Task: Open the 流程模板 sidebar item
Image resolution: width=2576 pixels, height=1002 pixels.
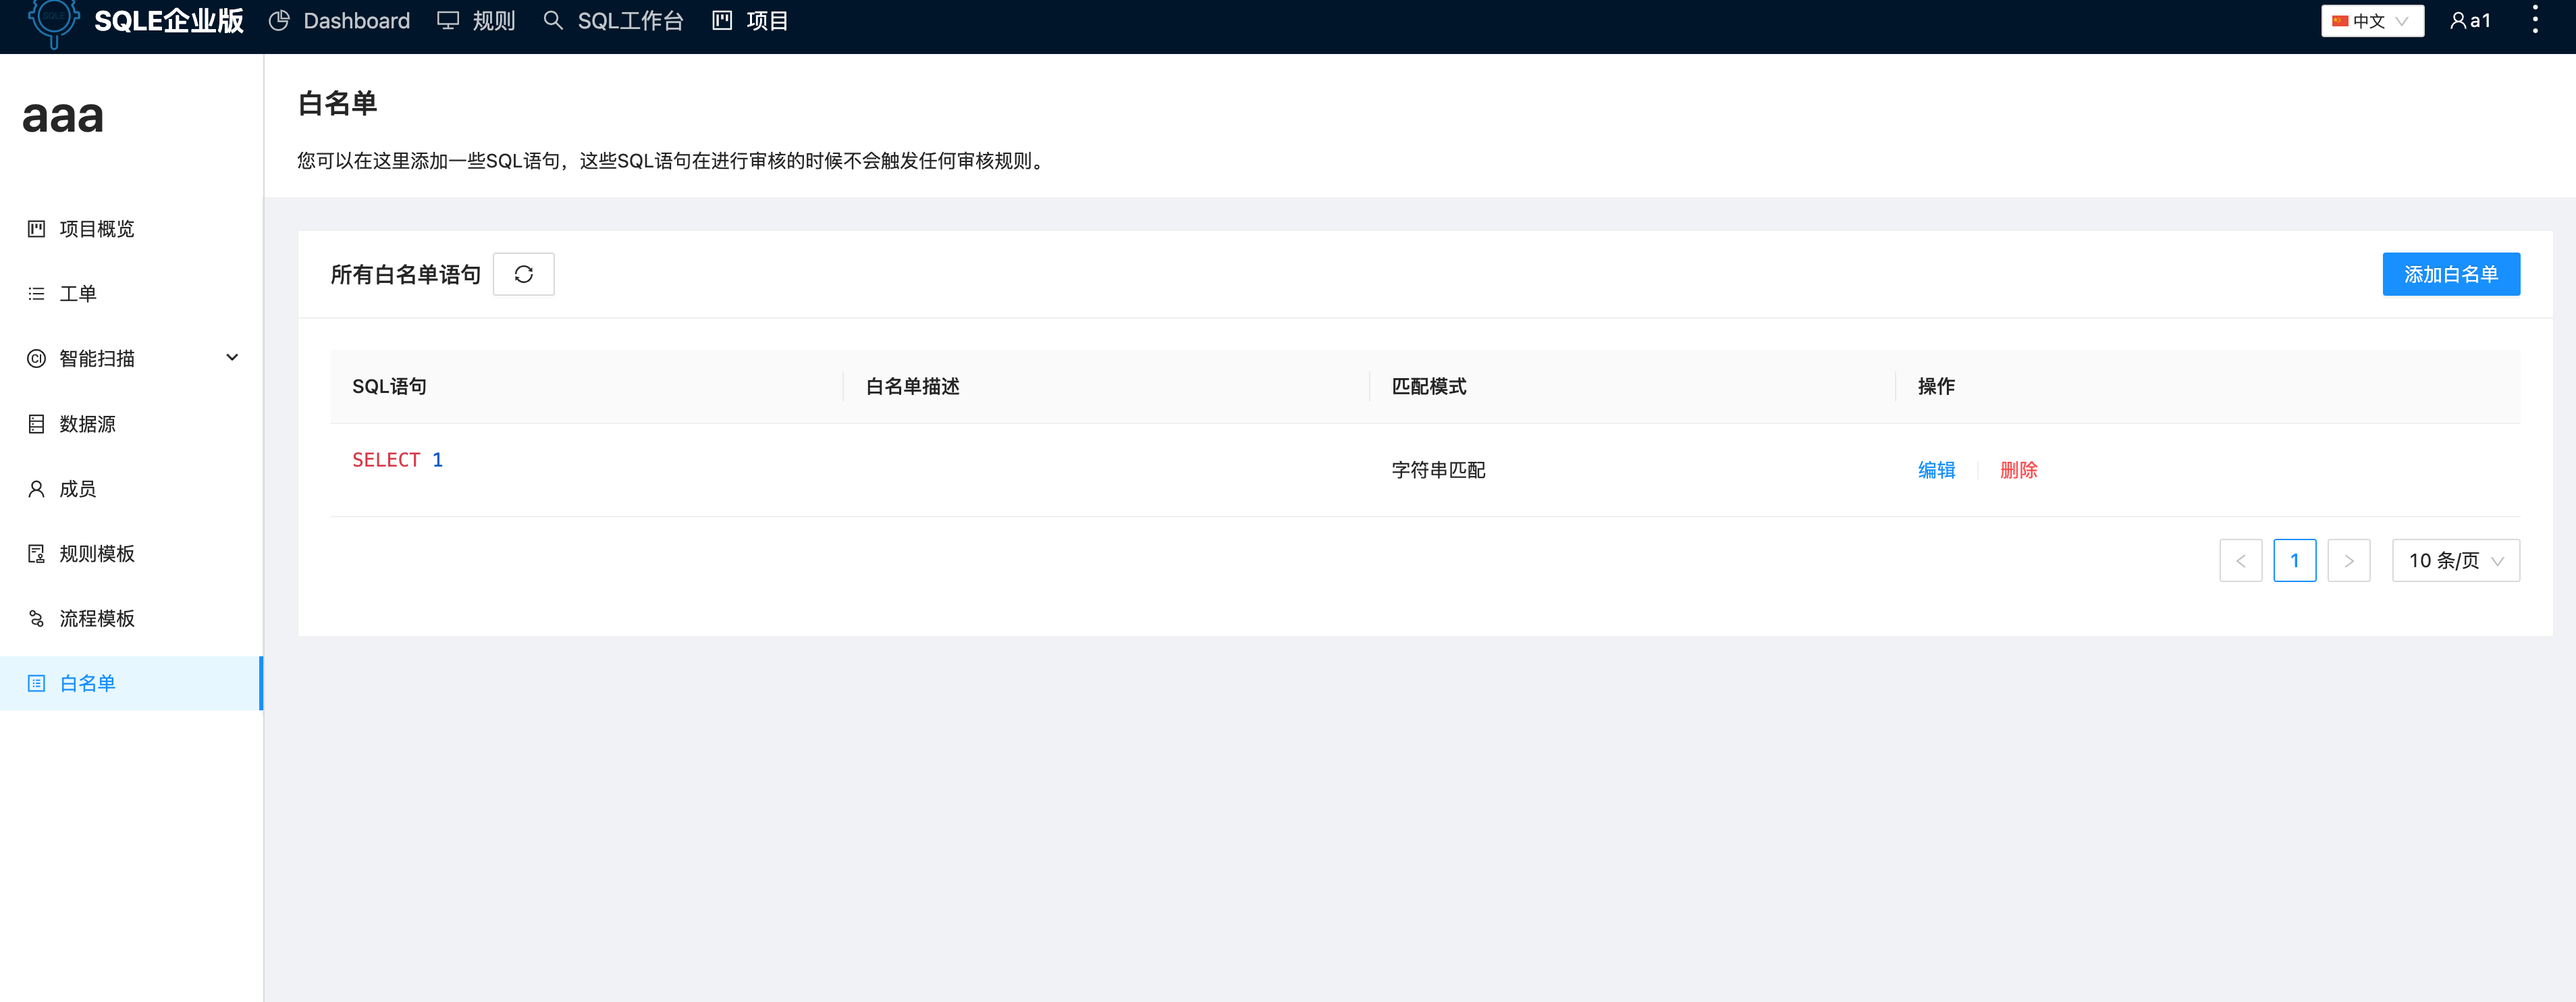Action: click(97, 618)
